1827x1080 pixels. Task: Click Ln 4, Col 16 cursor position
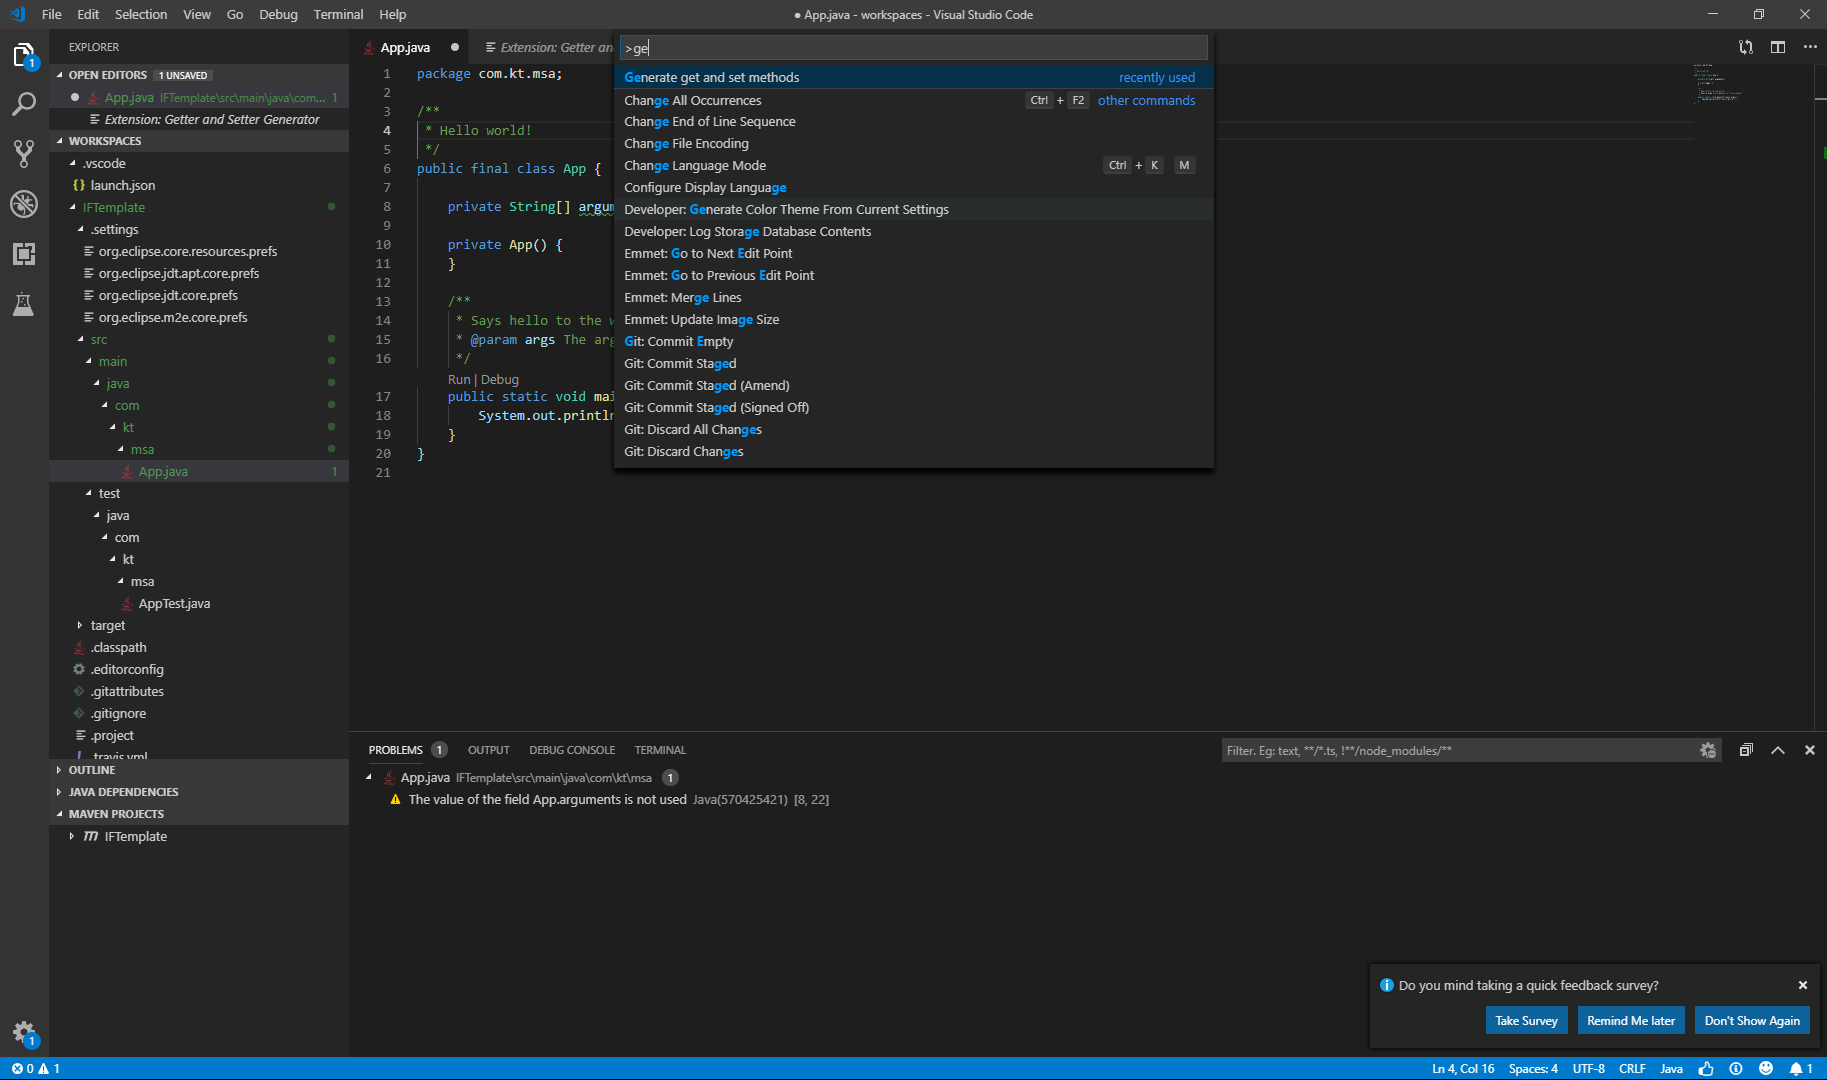[x=1463, y=1068]
